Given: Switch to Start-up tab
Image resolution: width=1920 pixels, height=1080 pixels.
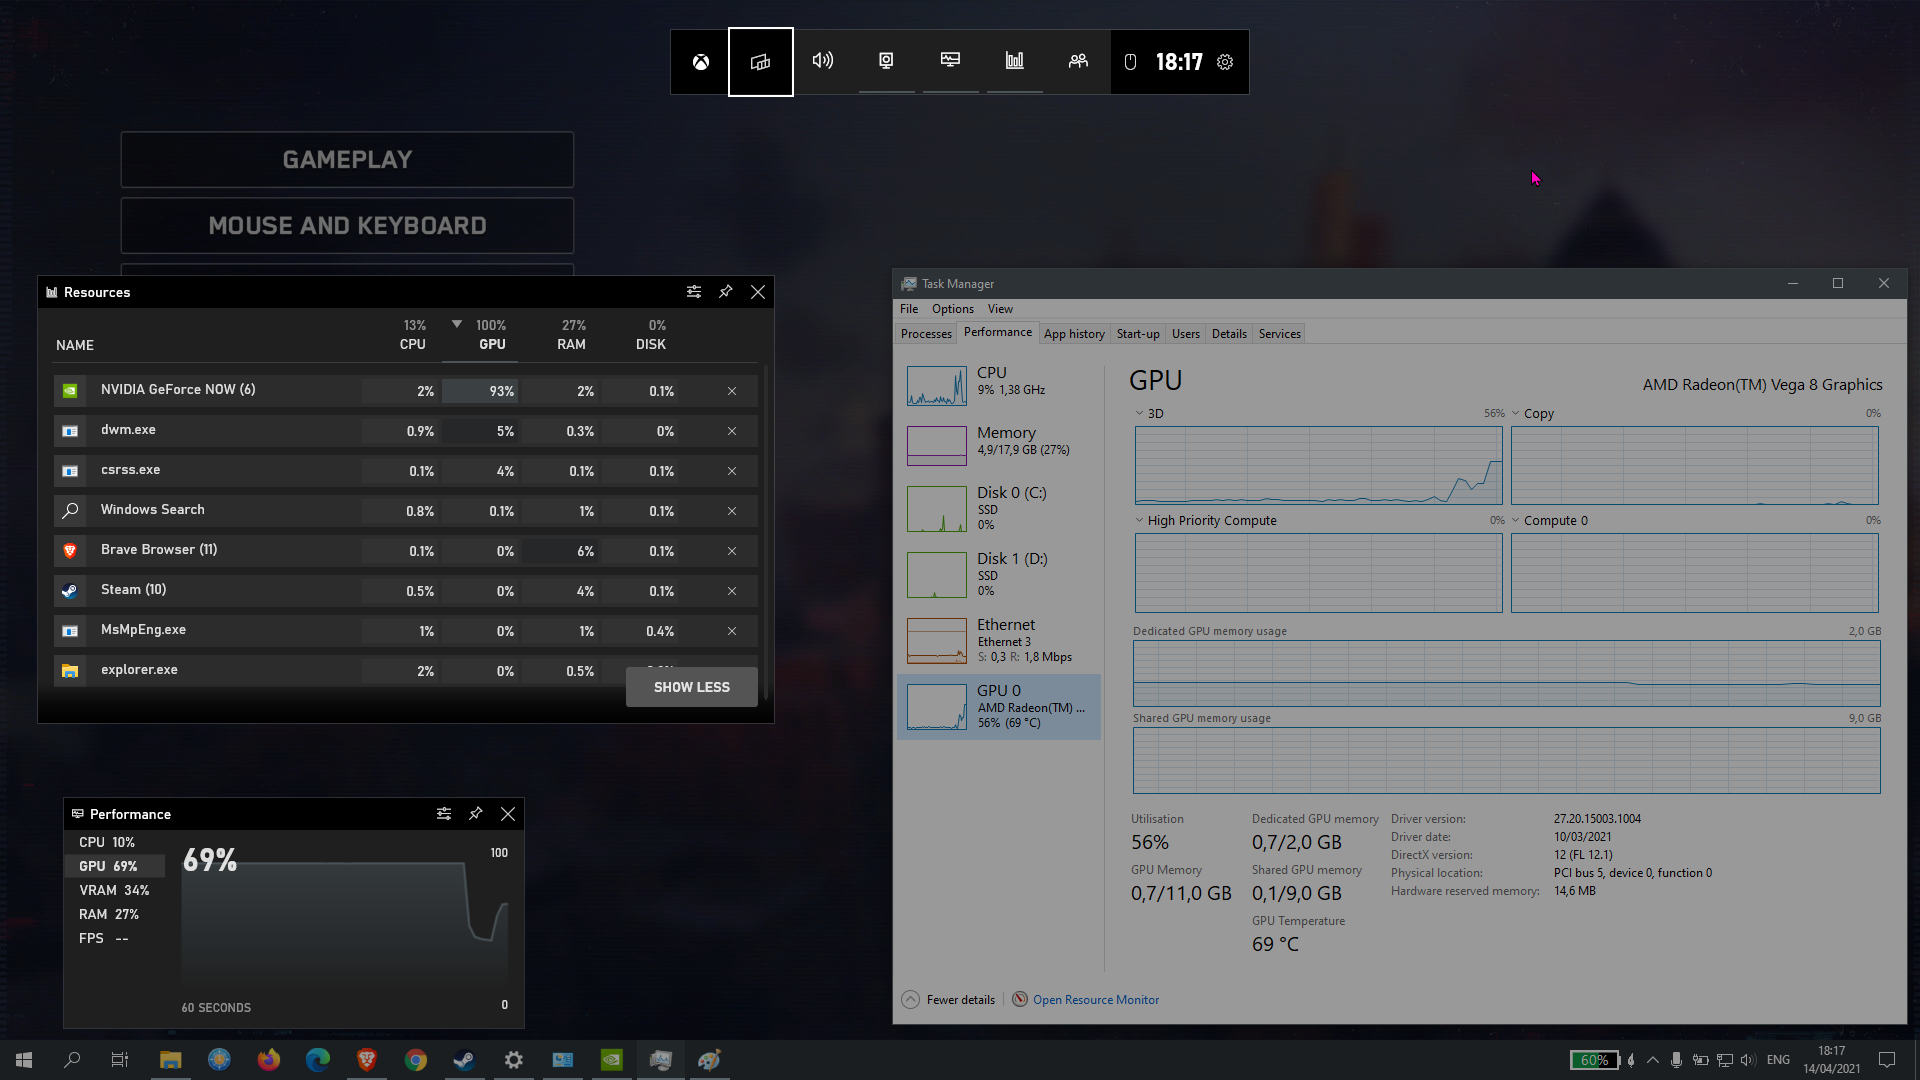Looking at the screenshot, I should pos(1138,334).
